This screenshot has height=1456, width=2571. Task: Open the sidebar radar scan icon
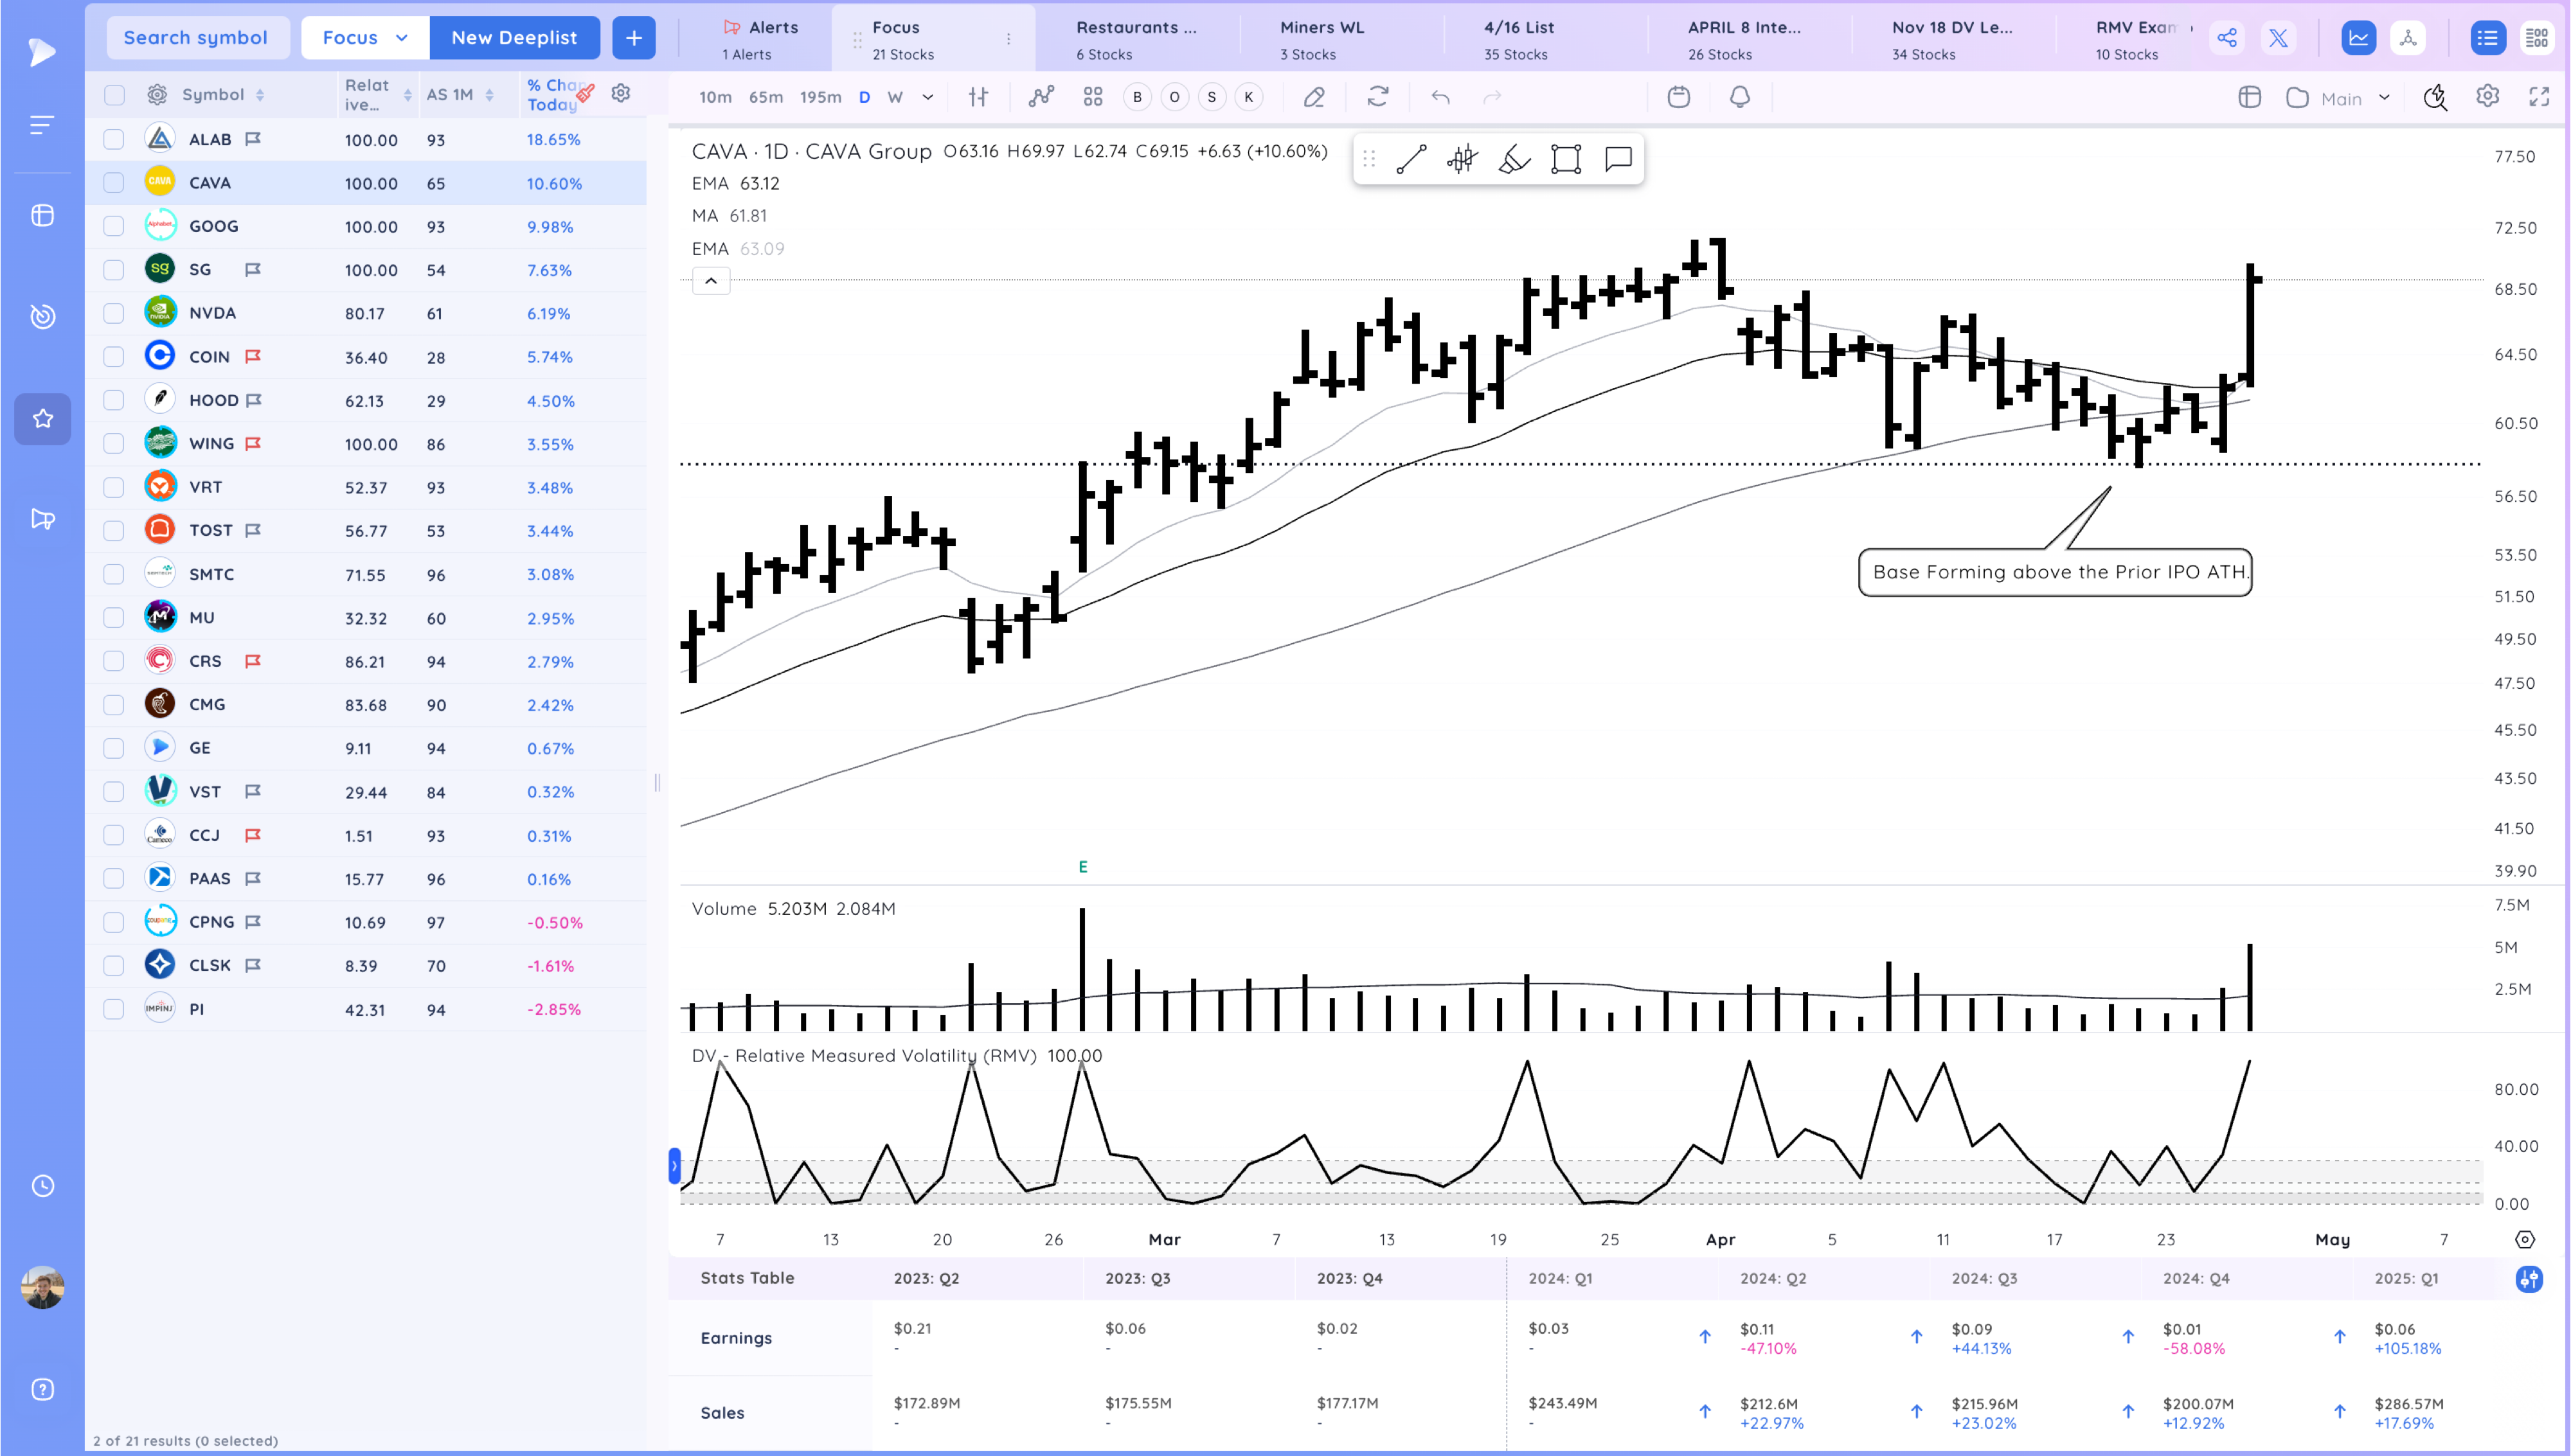pos(42,316)
